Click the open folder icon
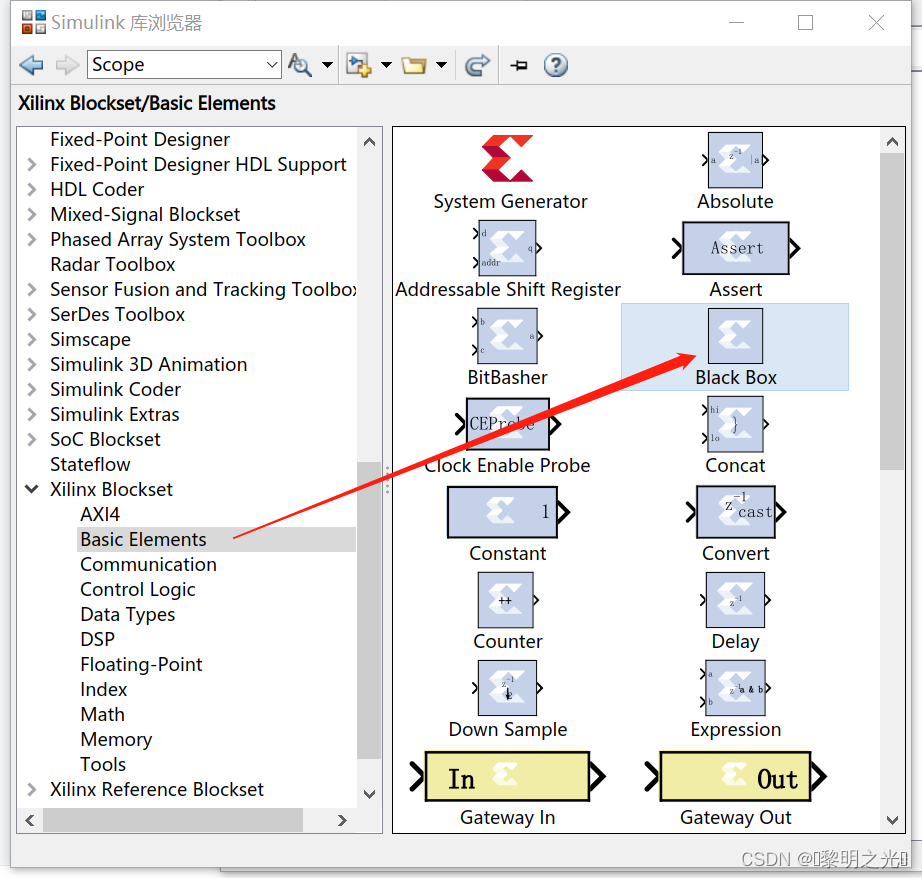Viewport: 922px width, 878px height. 414,65
